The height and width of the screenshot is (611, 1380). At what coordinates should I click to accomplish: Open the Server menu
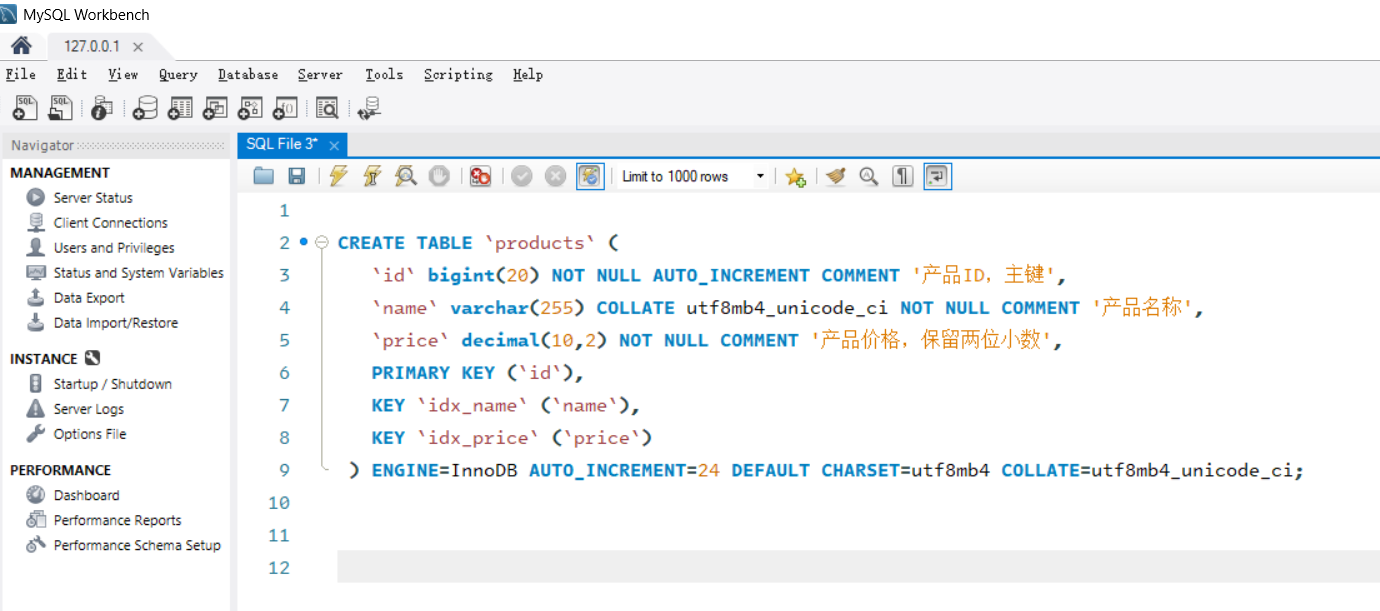[320, 75]
